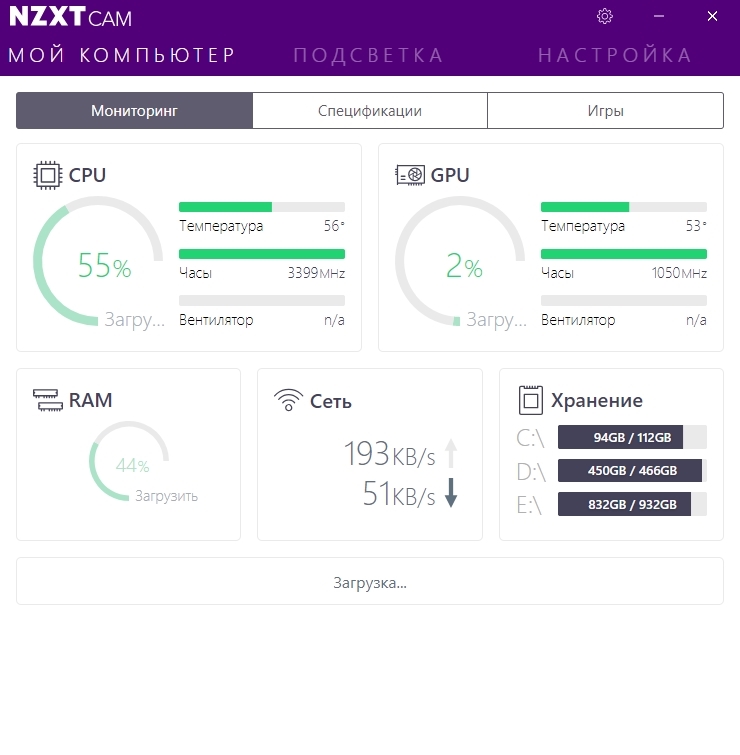Click the storage drive icon
The height and width of the screenshot is (755, 740).
coord(529,401)
